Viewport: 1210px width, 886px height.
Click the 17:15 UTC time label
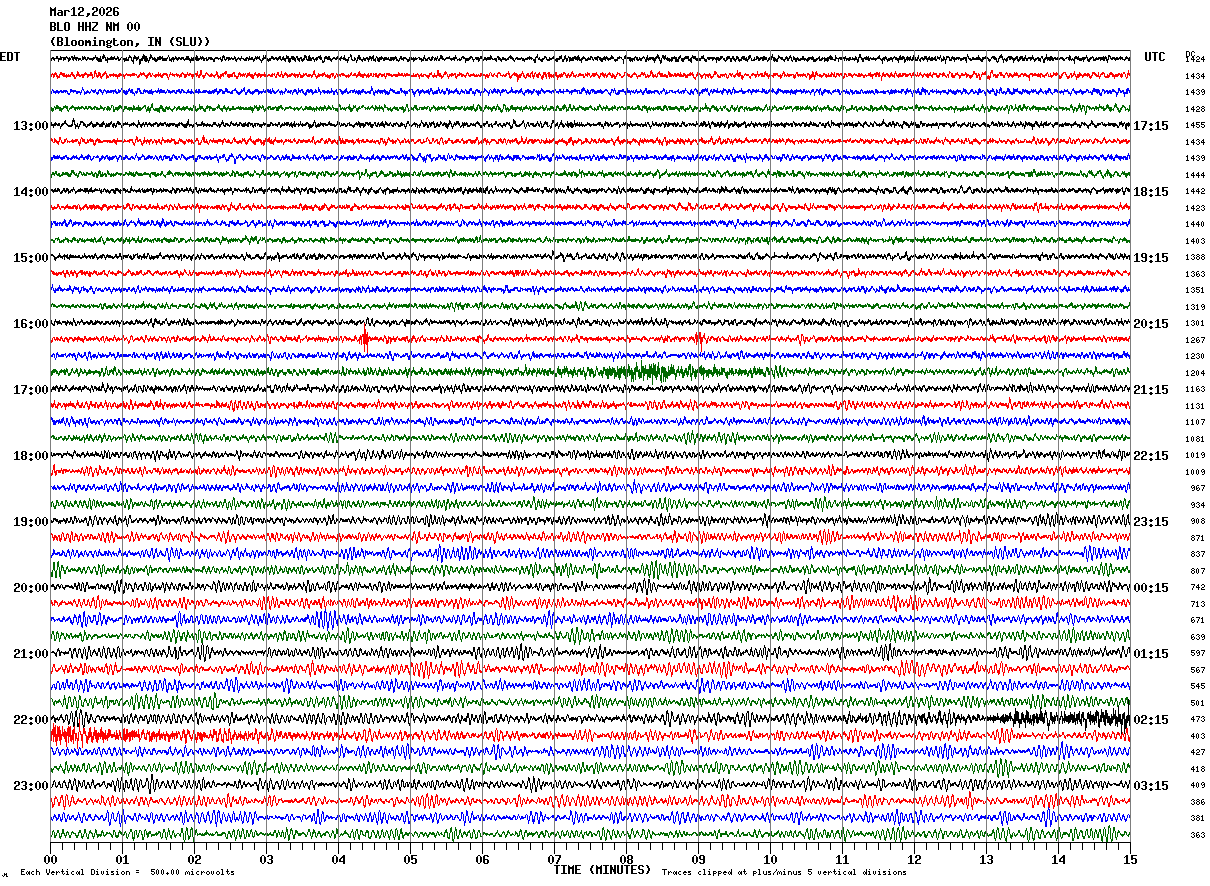(x=1151, y=126)
